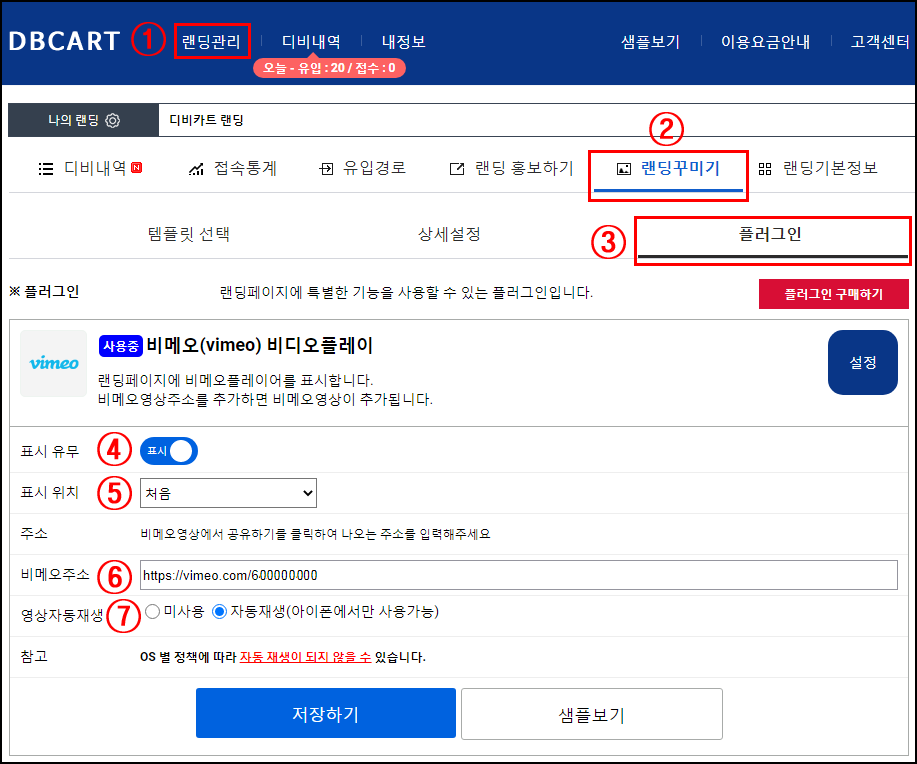917x764 pixels.
Task: Select the 미사용 radio button
Action: [x=153, y=611]
